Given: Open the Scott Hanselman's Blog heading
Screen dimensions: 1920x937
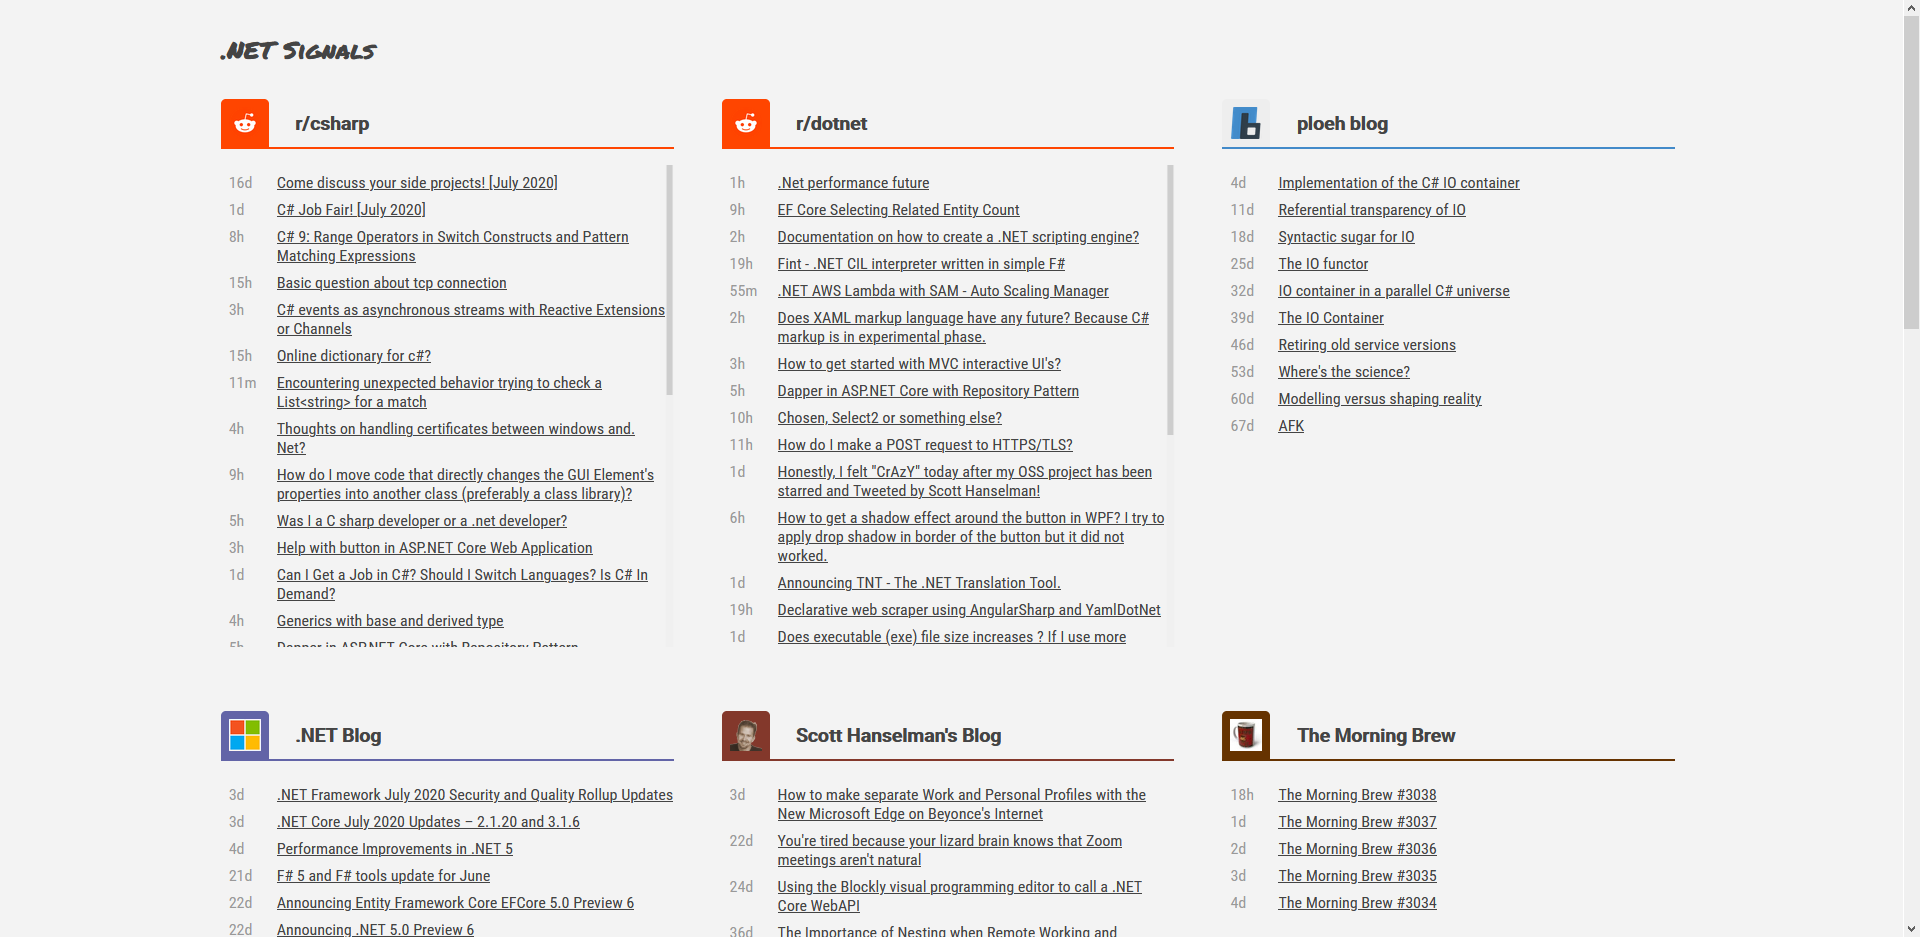Looking at the screenshot, I should point(898,736).
